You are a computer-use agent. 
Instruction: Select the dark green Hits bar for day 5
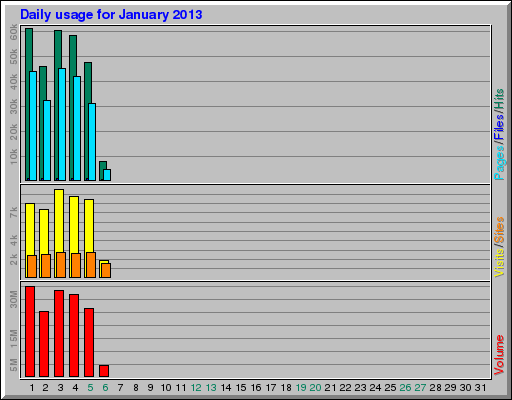point(88,121)
